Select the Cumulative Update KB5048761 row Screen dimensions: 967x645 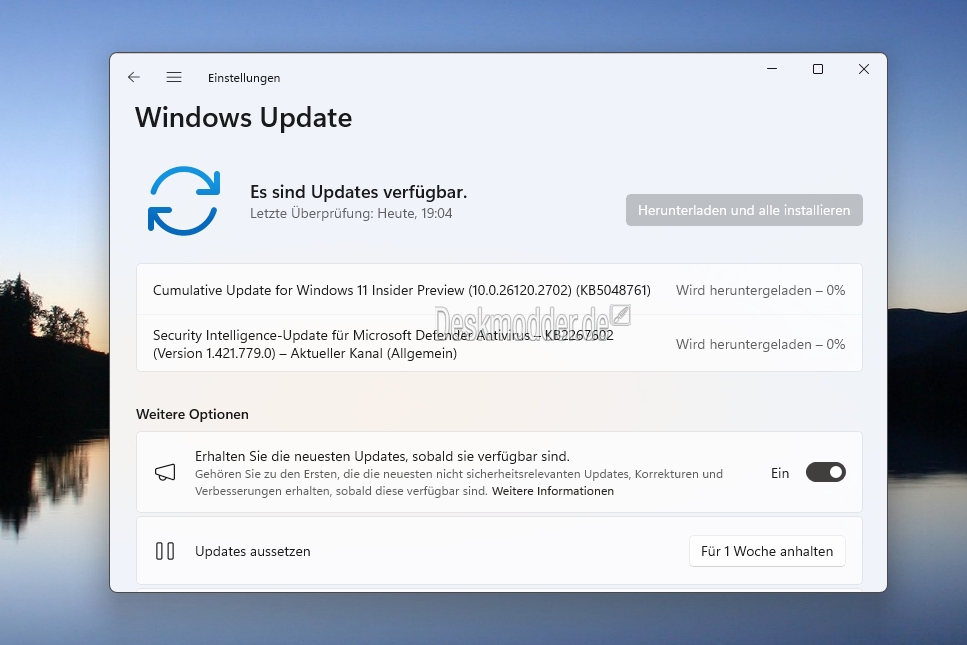pyautogui.click(x=499, y=290)
